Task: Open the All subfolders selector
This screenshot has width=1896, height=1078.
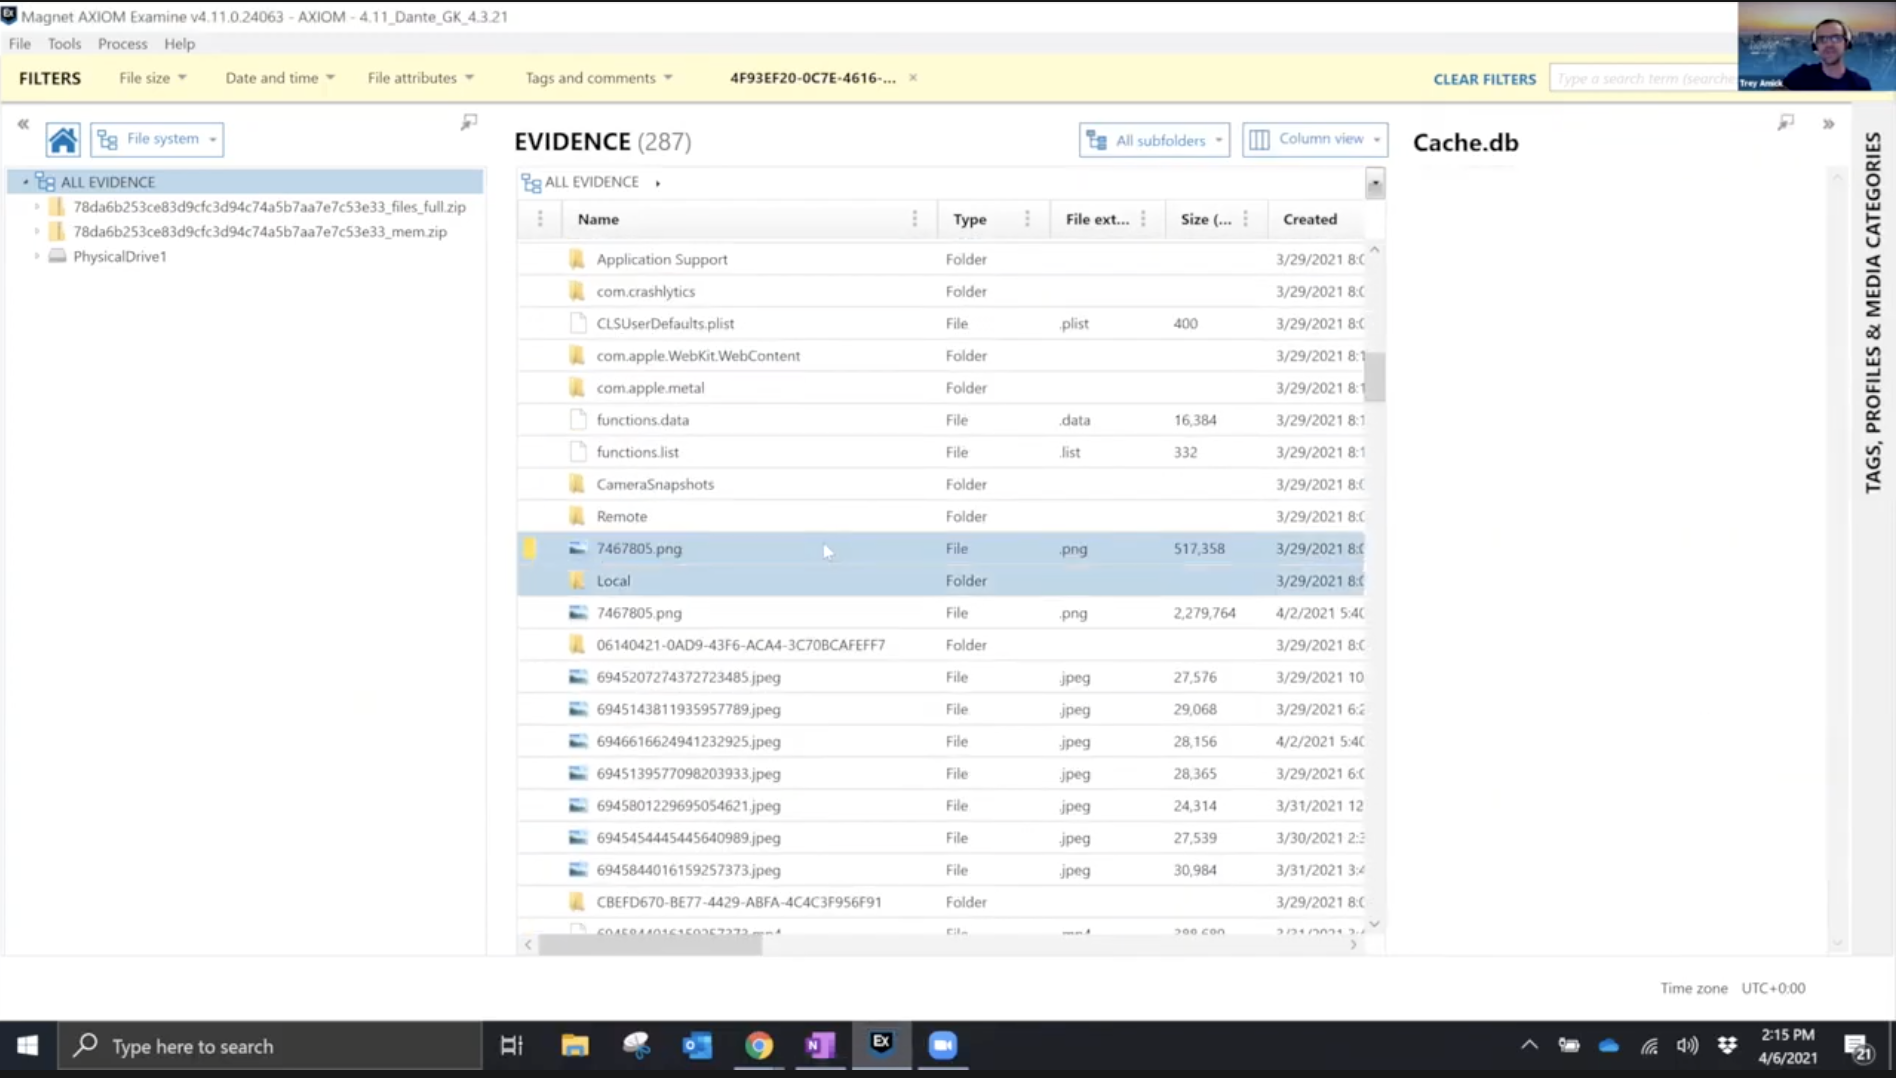Action: tap(1154, 140)
